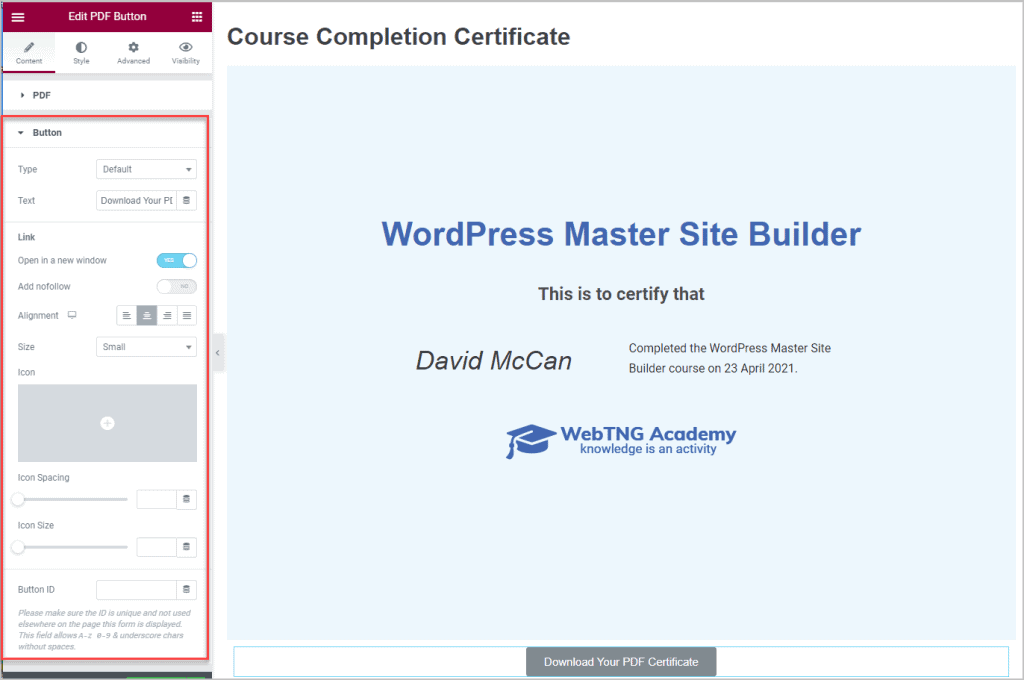Select left alignment icon
The image size is (1024, 680).
127,316
